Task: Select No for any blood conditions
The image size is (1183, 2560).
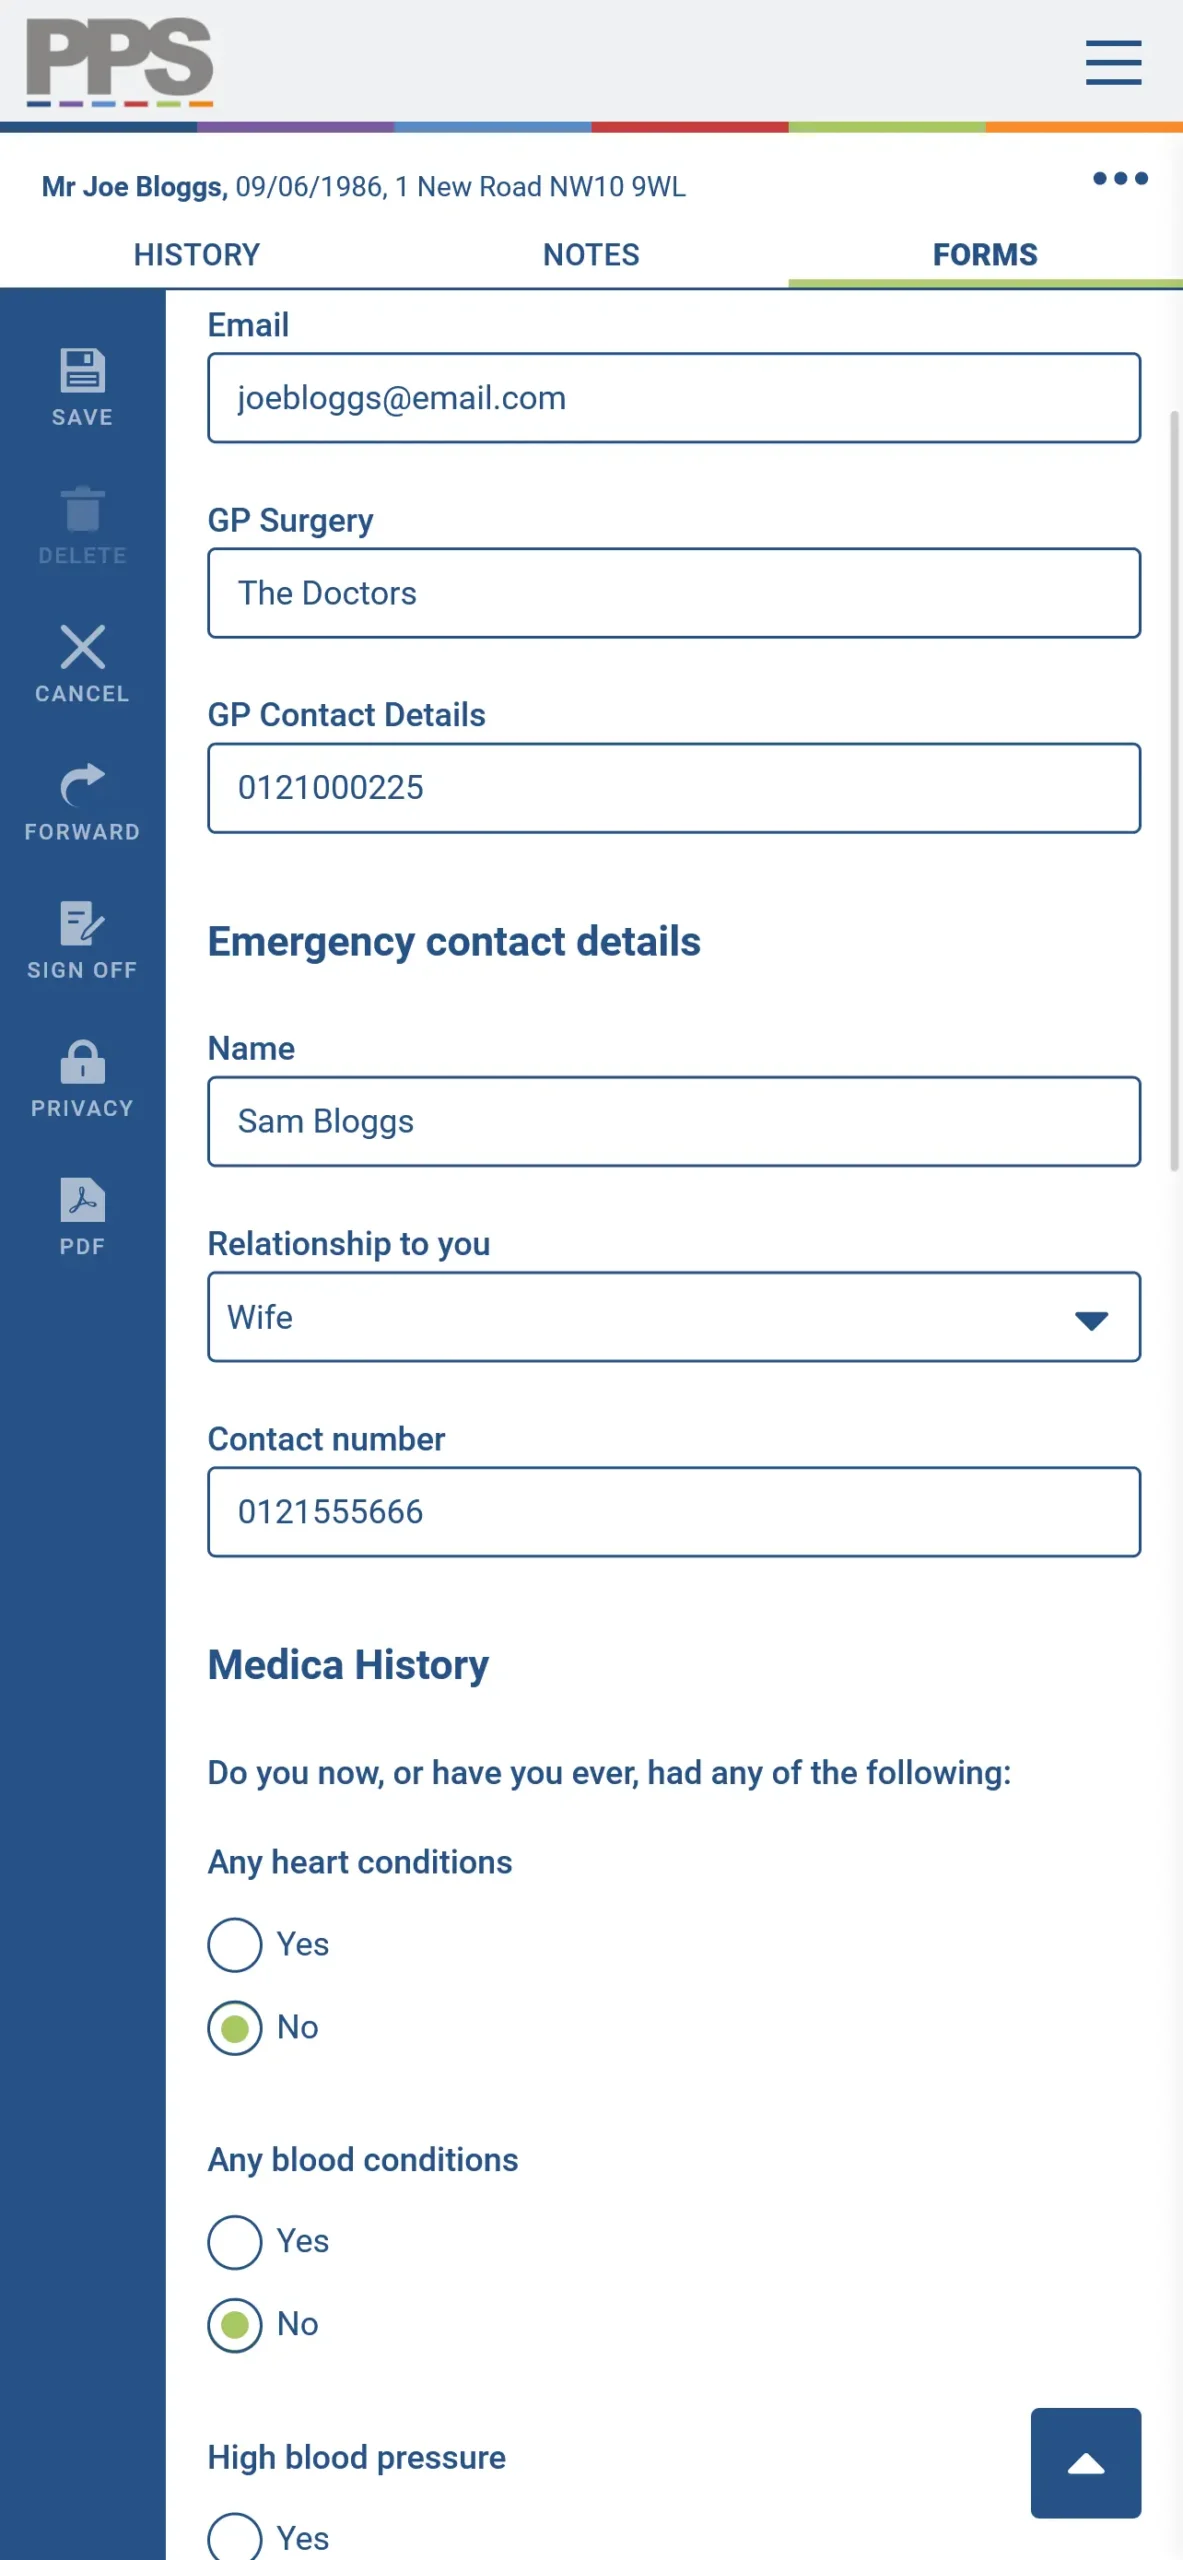Action: coord(234,2324)
